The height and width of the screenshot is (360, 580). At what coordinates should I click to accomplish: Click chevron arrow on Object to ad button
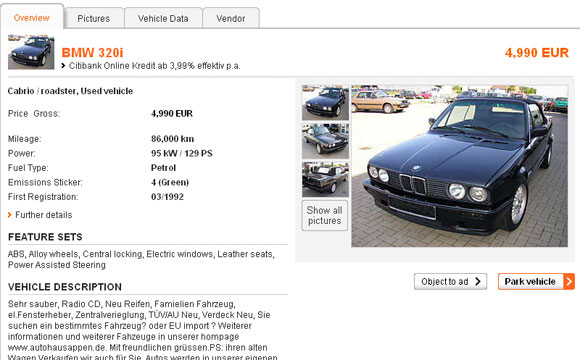click(x=478, y=282)
